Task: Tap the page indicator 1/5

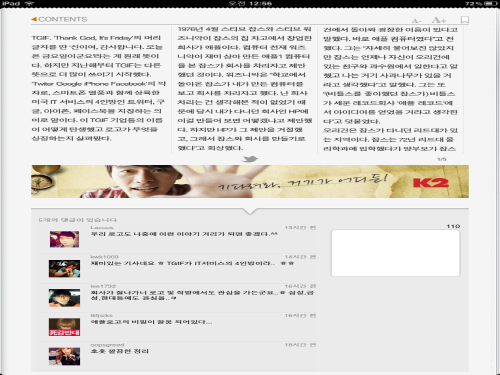Action: tap(442, 159)
